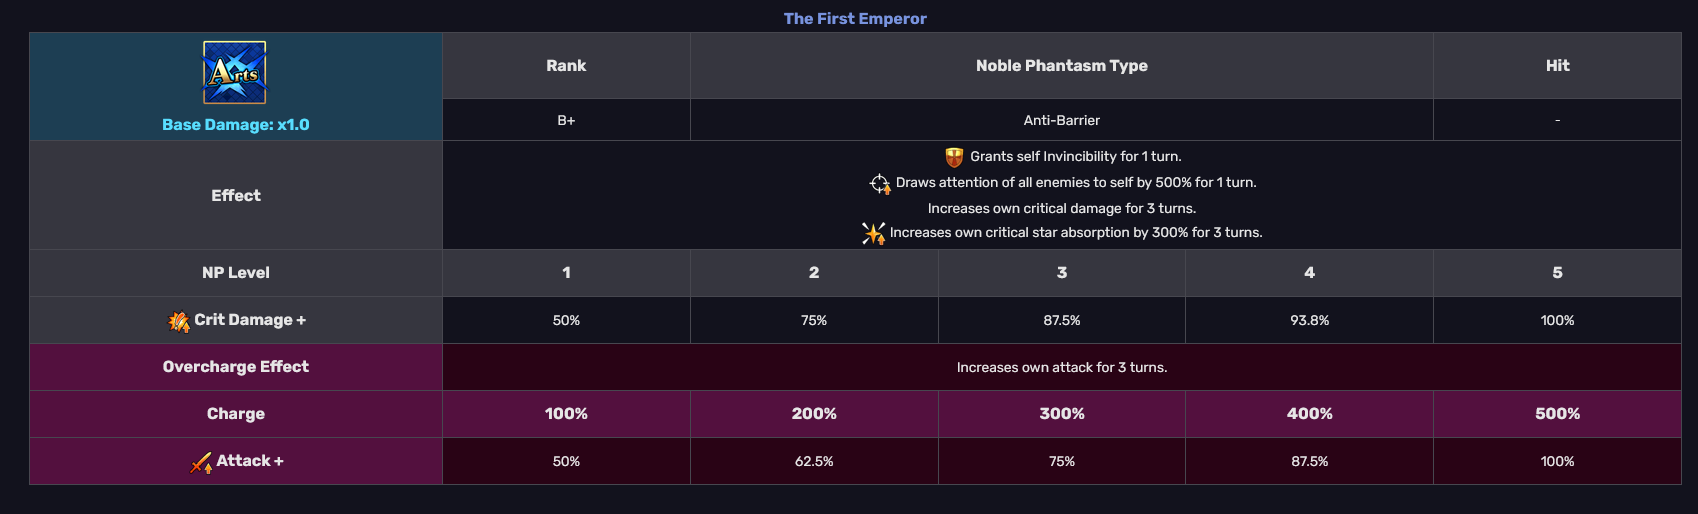Screen dimensions: 1698x514
Task: Select the Noble Phantasm Type header
Action: click(1061, 66)
